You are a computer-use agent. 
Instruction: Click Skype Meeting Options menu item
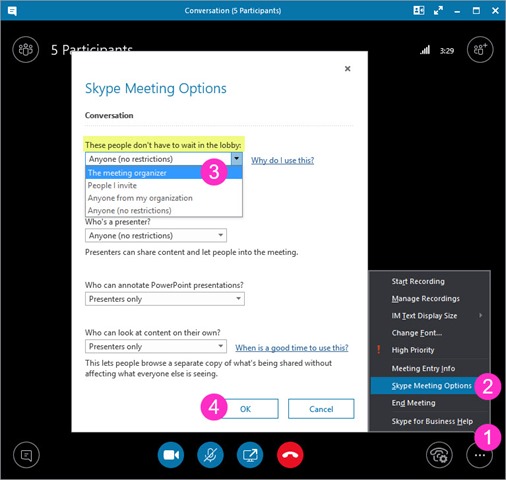[x=430, y=386]
